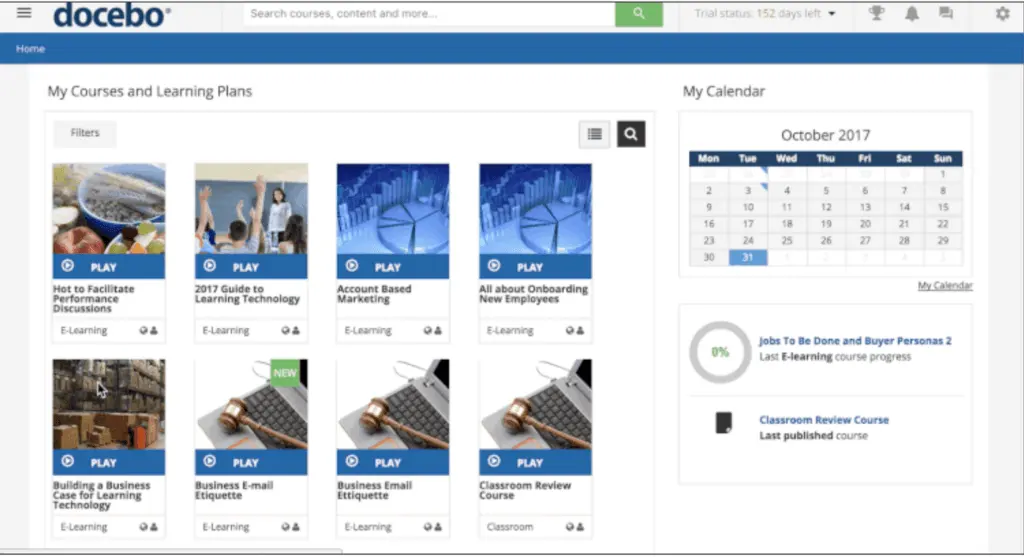This screenshot has height=557, width=1024.
Task: Click the document icon beside Classroom Review Course
Action: click(723, 423)
